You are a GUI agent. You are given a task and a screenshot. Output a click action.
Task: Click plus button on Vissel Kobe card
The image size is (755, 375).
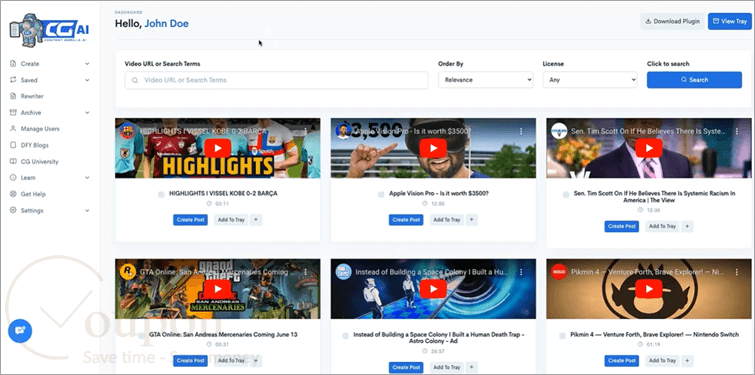click(x=256, y=220)
